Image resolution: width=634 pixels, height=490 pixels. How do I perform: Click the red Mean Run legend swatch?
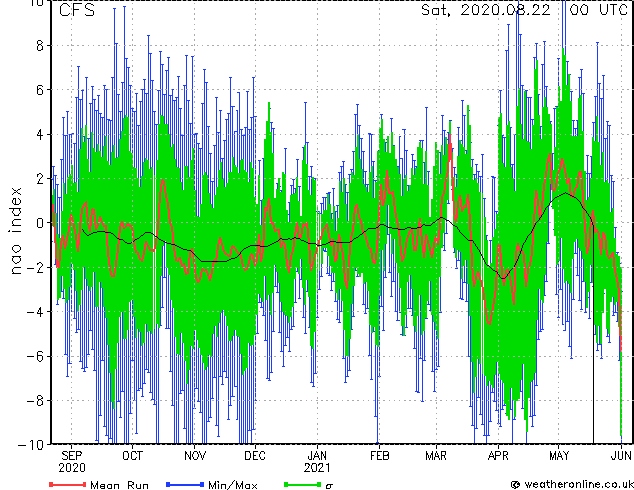coord(67,484)
